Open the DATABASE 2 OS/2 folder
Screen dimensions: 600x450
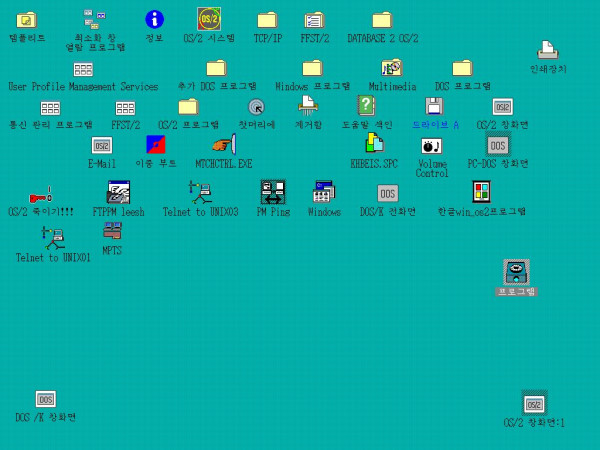pos(382,20)
